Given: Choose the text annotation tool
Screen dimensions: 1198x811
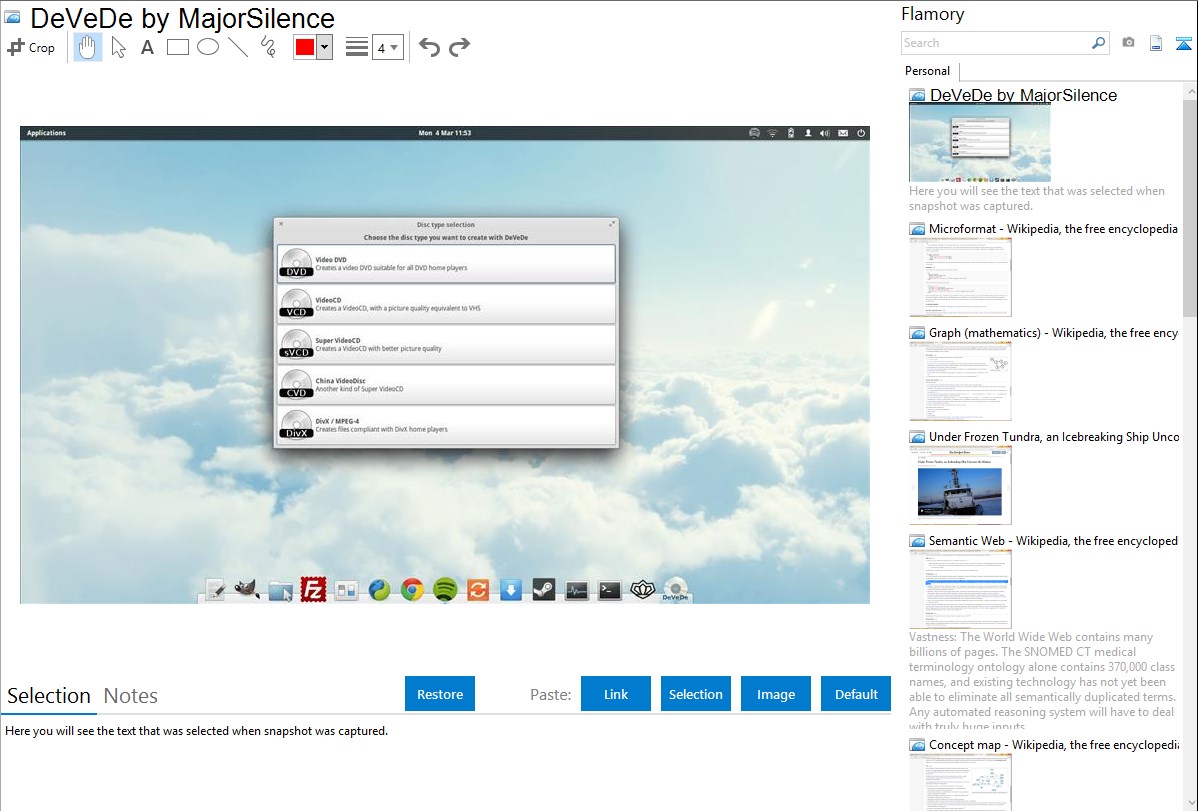Looking at the screenshot, I should pyautogui.click(x=147, y=47).
